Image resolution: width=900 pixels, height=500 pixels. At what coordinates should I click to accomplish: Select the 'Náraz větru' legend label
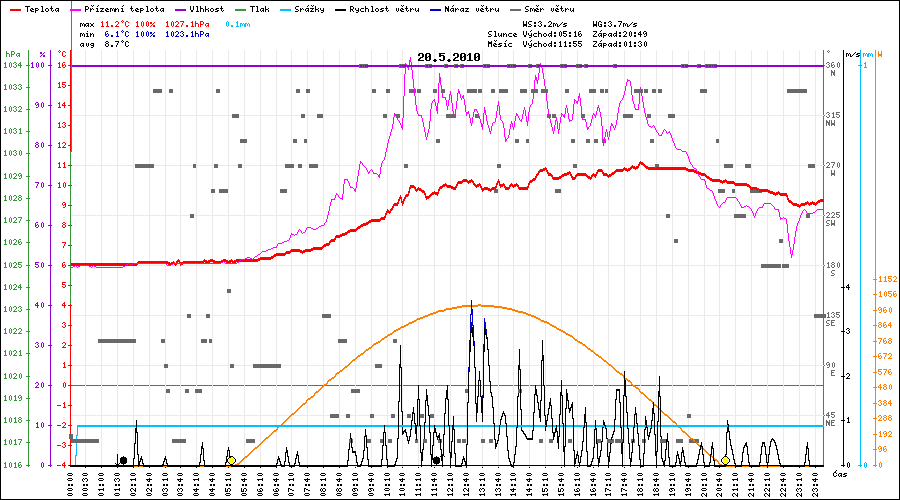(x=472, y=9)
